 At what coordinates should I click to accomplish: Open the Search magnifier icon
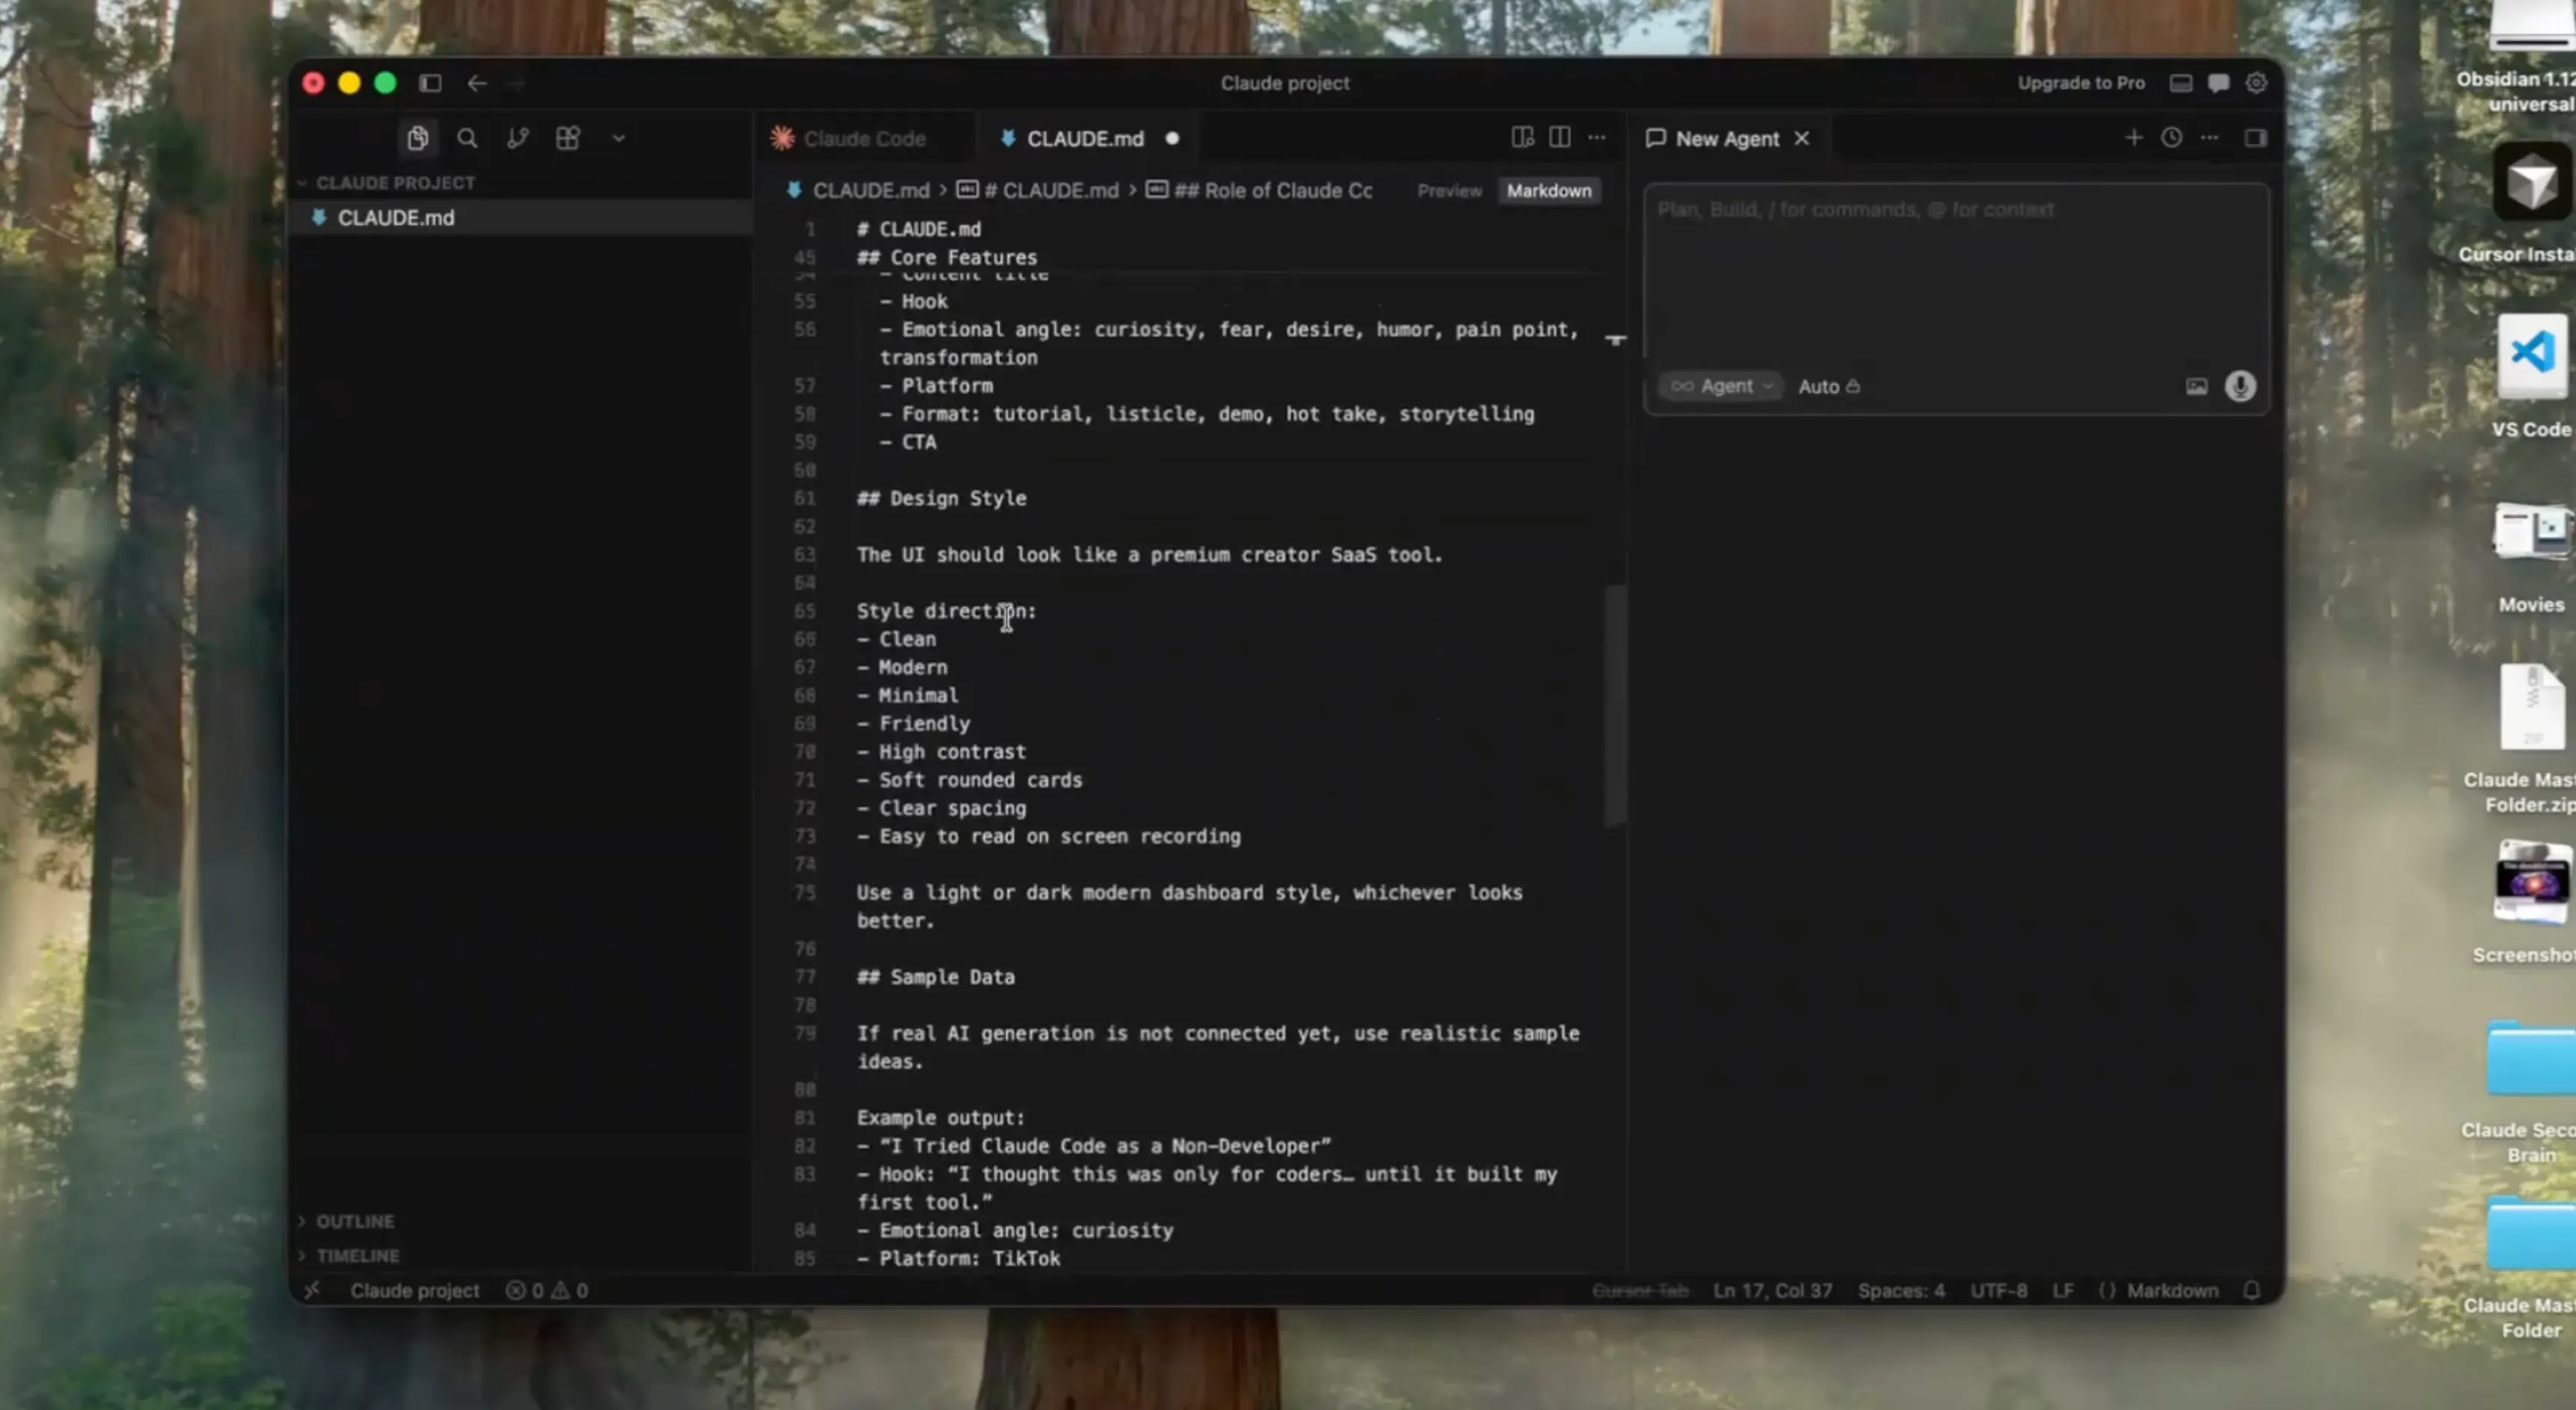coord(467,138)
